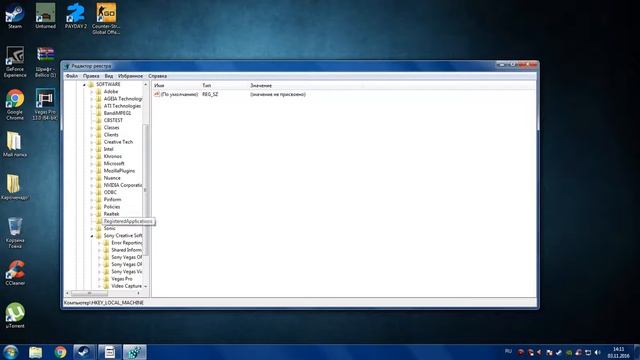Select the Clients key
This screenshot has width=640, height=360.
click(x=111, y=135)
